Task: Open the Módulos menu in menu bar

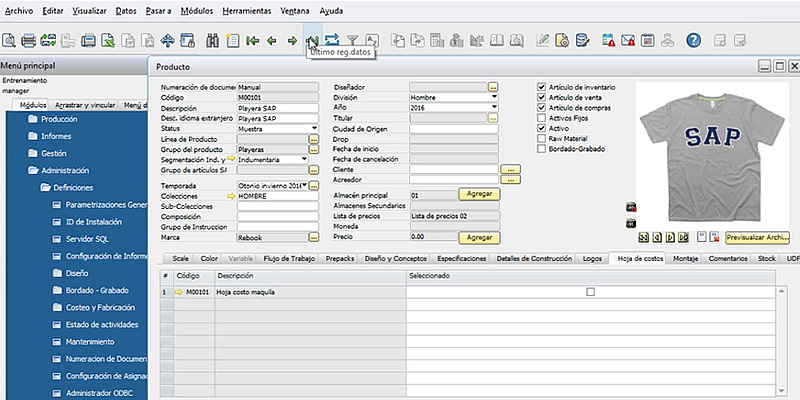Action: click(199, 10)
